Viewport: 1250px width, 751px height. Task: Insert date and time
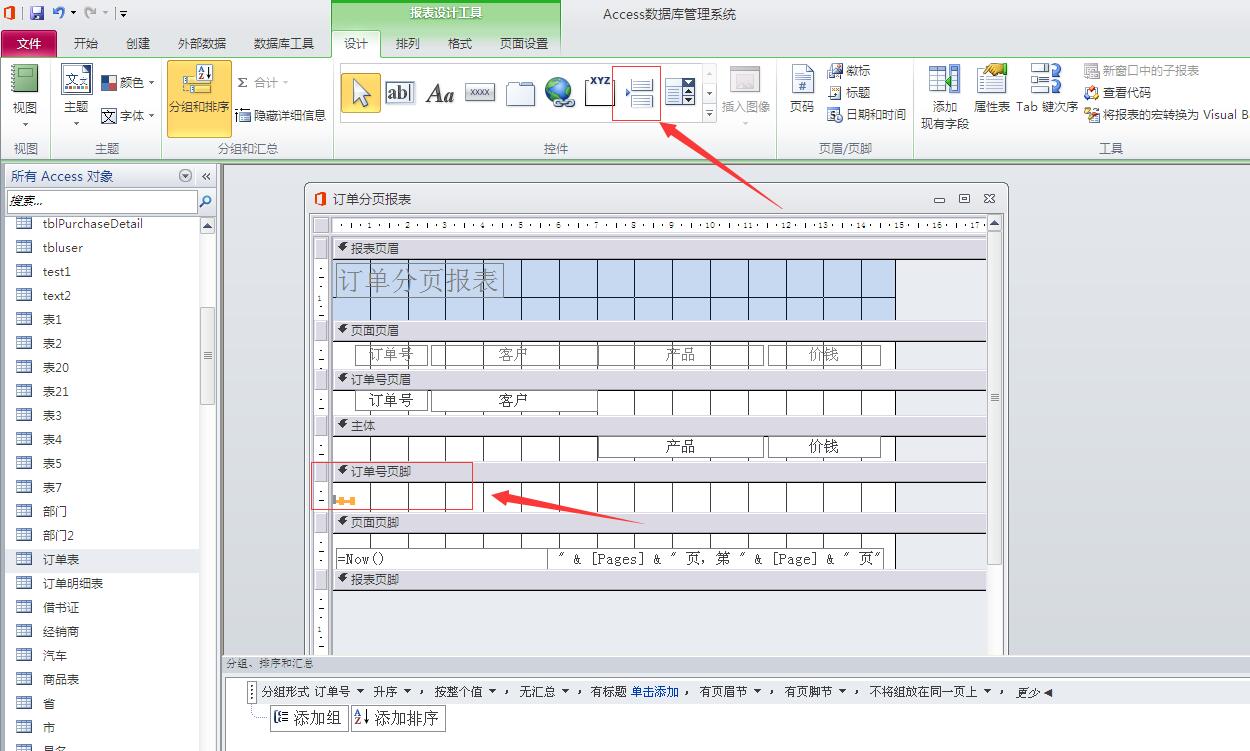(x=867, y=114)
